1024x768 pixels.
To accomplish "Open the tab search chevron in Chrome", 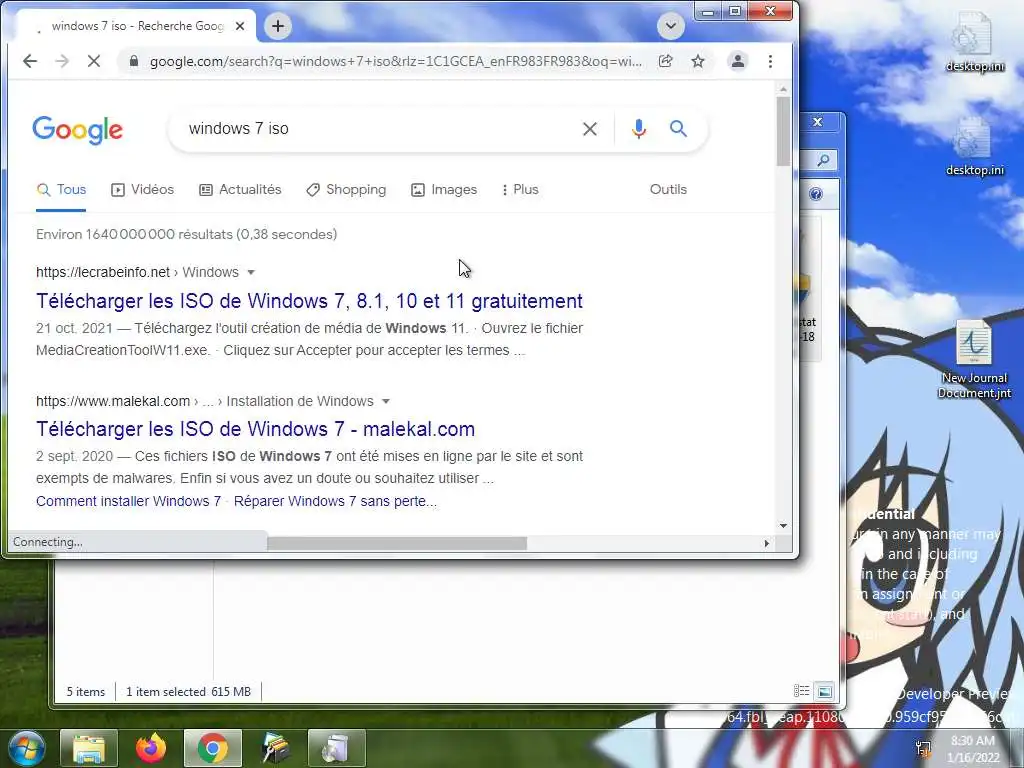I will [670, 26].
